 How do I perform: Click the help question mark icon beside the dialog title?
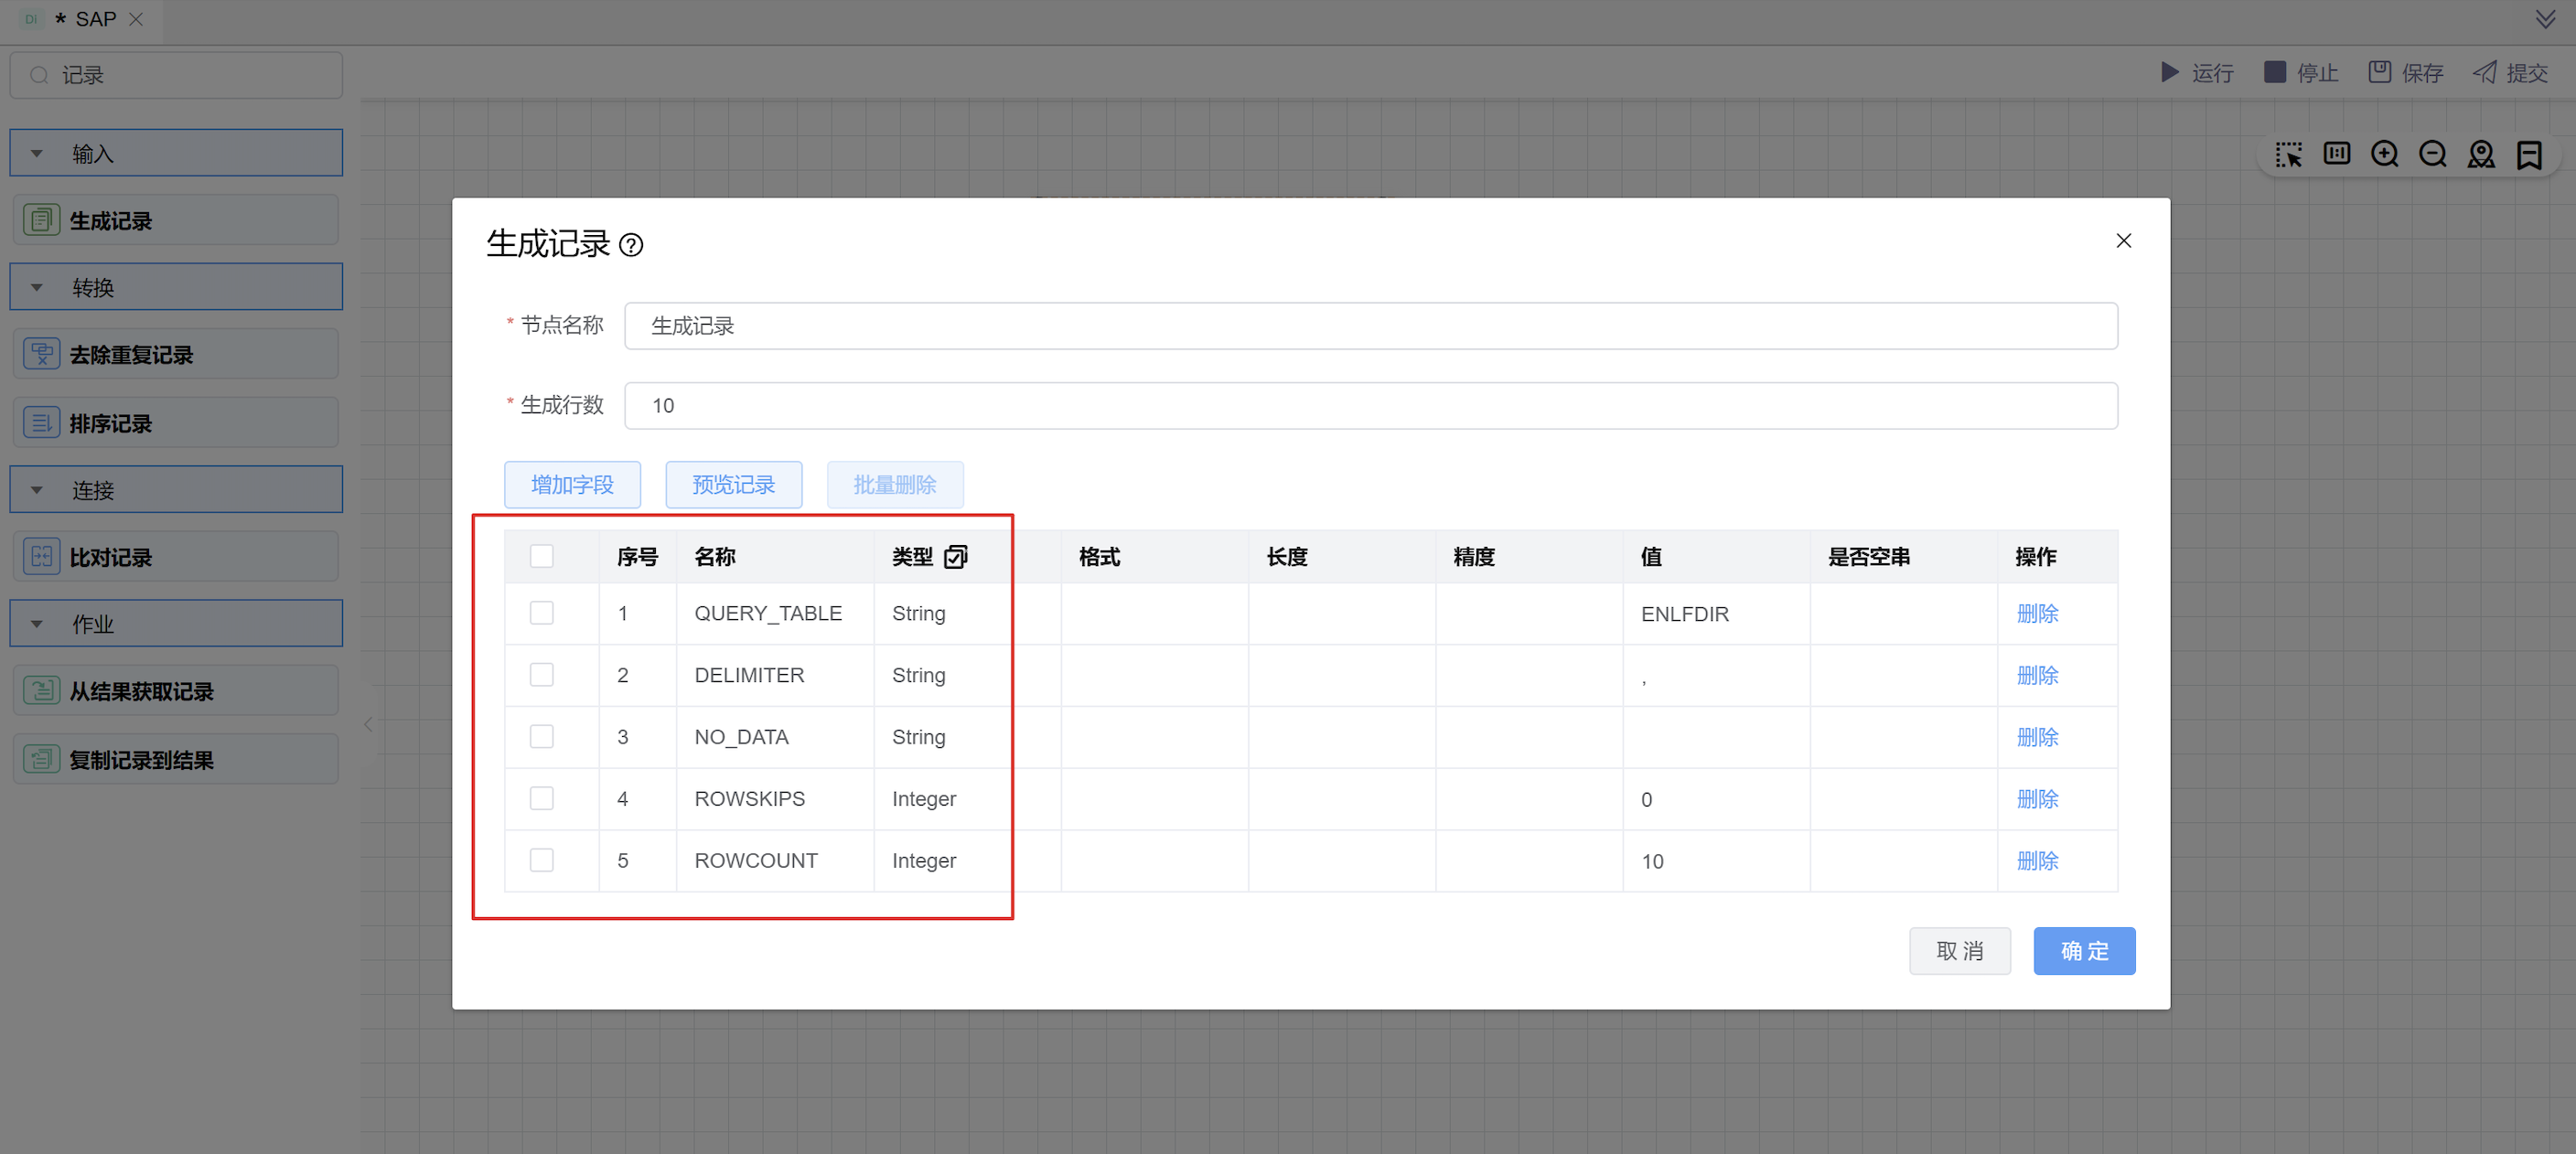(631, 245)
